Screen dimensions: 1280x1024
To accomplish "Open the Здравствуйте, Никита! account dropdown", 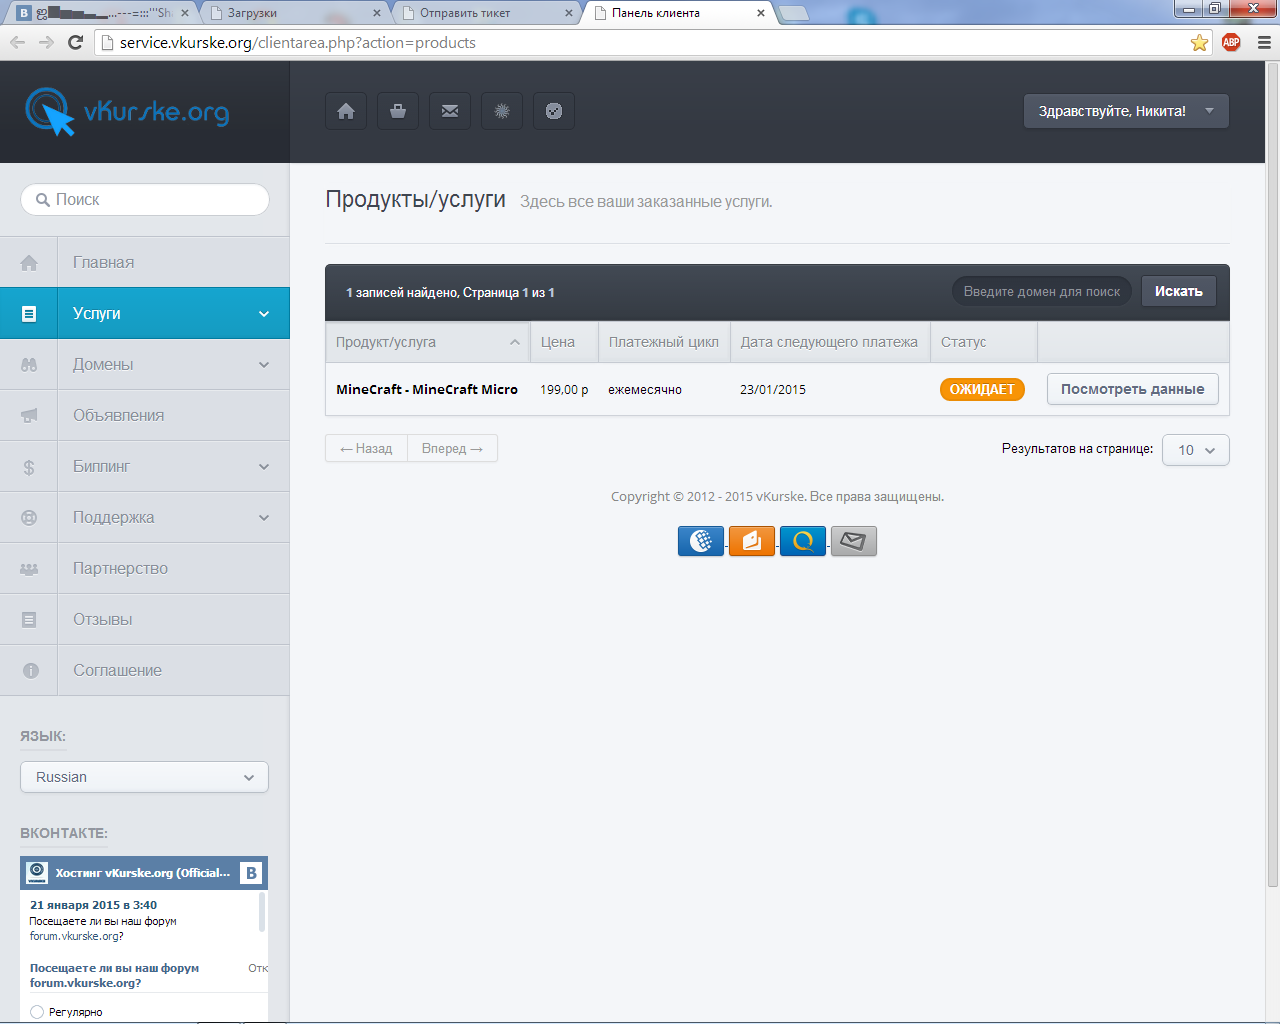I will pos(1126,111).
